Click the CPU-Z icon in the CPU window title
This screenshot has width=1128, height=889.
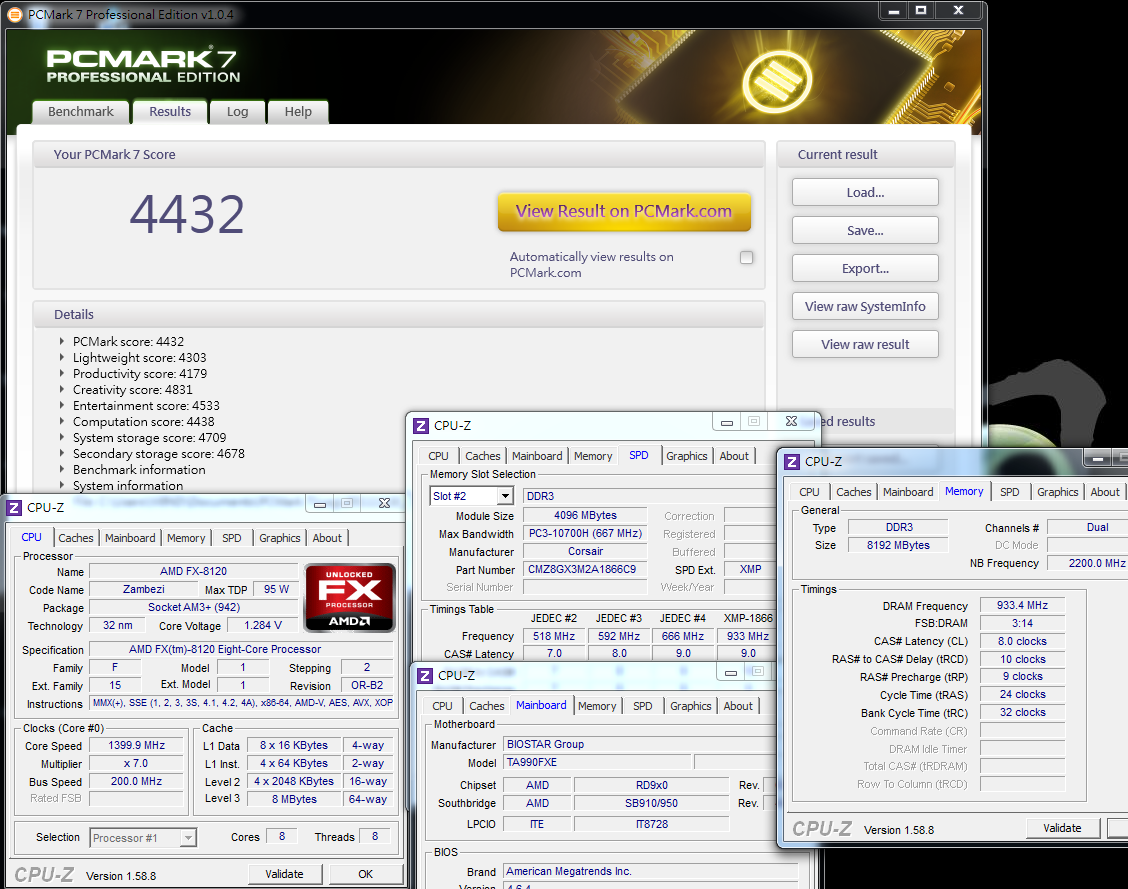tap(15, 507)
